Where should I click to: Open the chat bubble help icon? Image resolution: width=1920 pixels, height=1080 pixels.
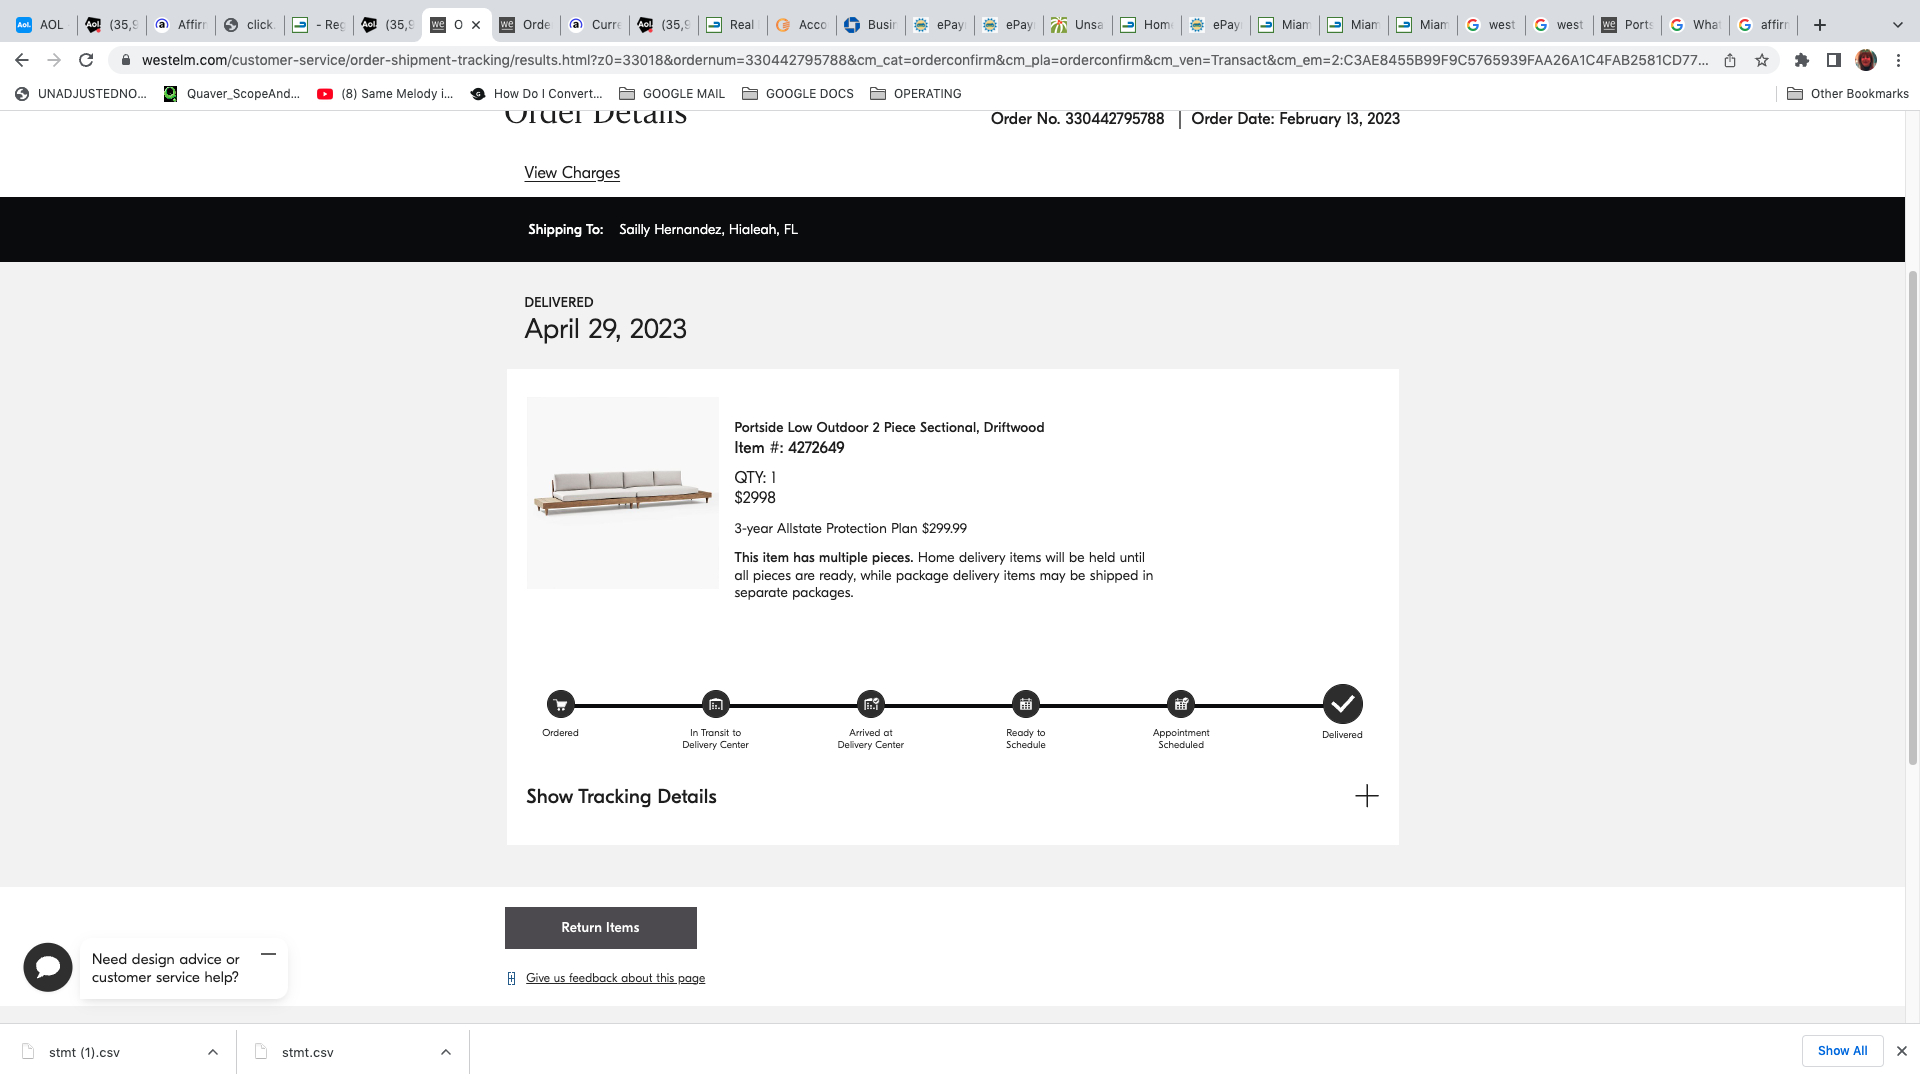48,967
